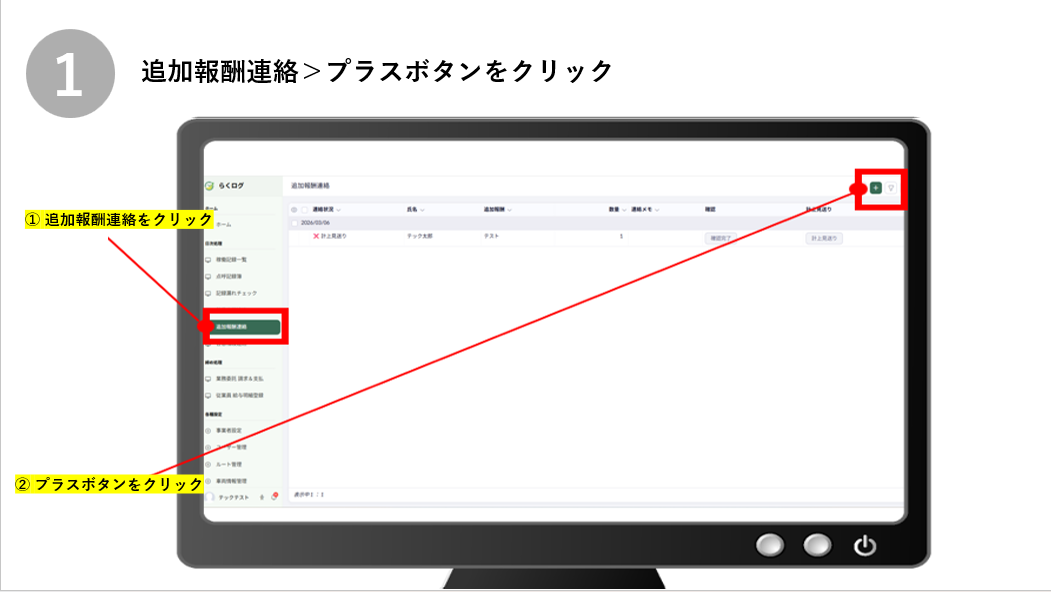This screenshot has width=1051, height=592.
Task: Open the 追加報酬 column dropdown
Action: click(x=510, y=210)
